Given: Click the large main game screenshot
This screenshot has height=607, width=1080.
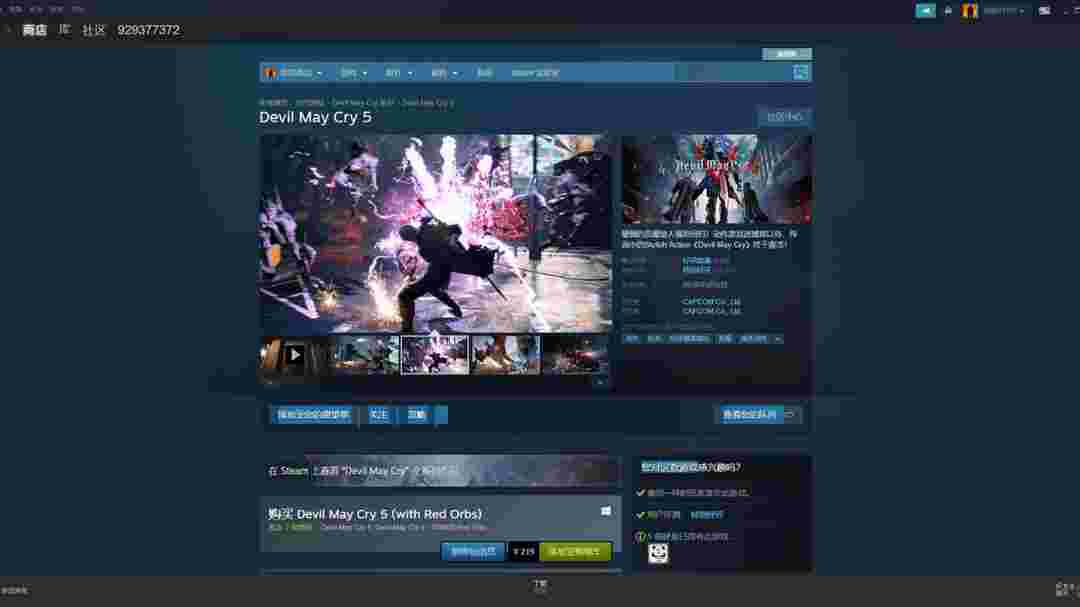Looking at the screenshot, I should 435,234.
